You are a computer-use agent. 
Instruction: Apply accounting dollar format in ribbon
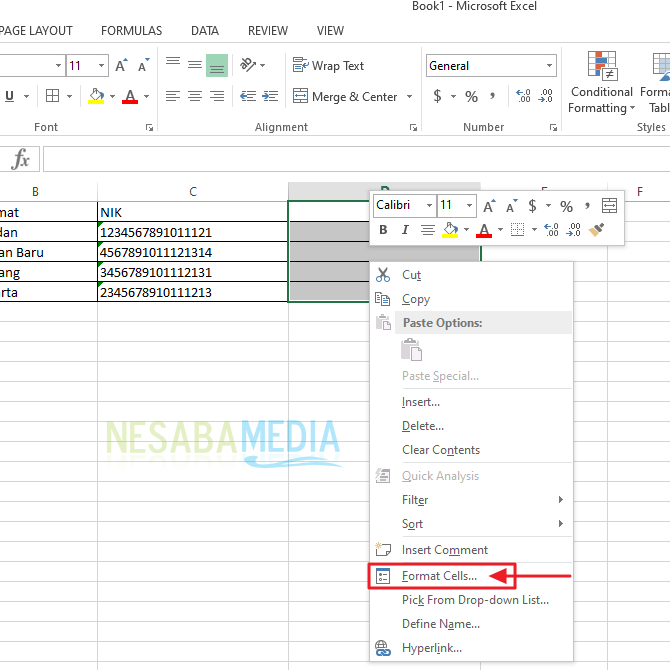pos(437,96)
